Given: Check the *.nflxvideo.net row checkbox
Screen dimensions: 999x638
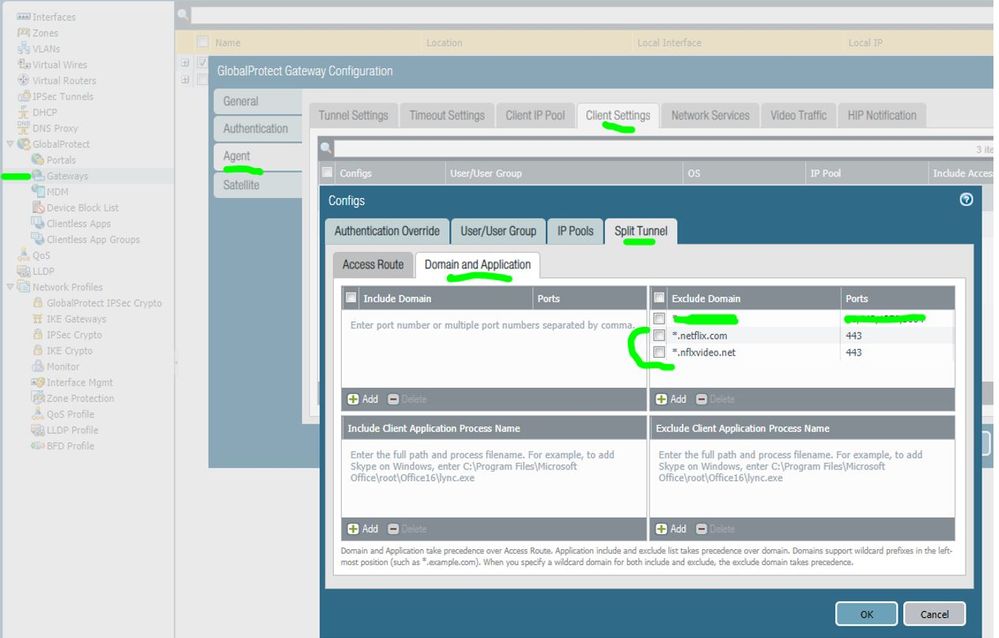Looking at the screenshot, I should pos(659,352).
